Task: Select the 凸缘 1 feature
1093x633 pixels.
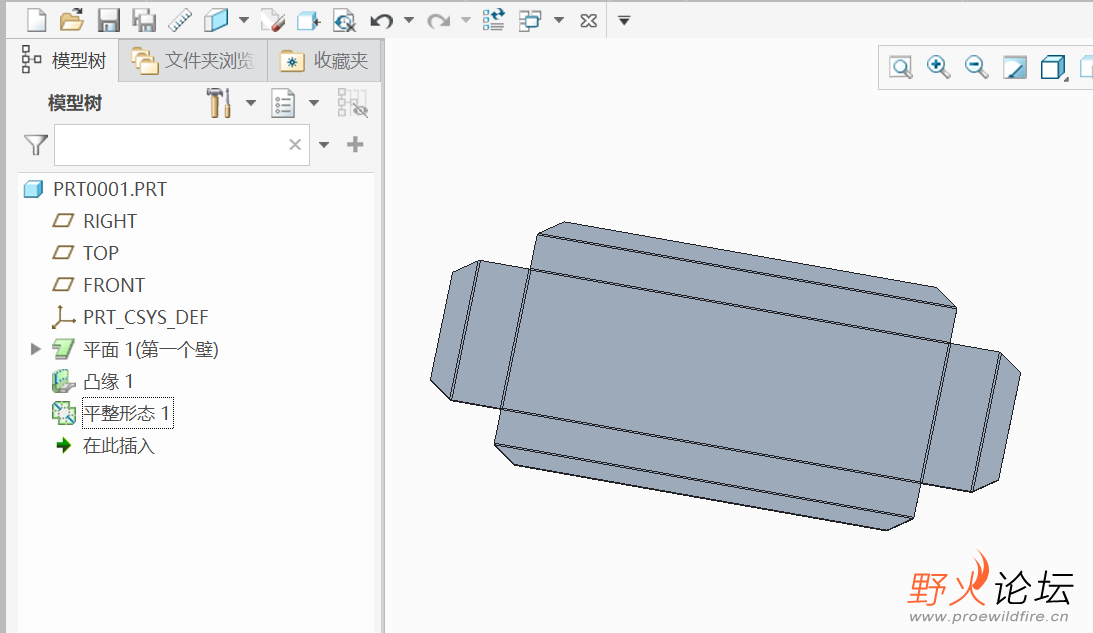Action: pyautogui.click(x=108, y=381)
